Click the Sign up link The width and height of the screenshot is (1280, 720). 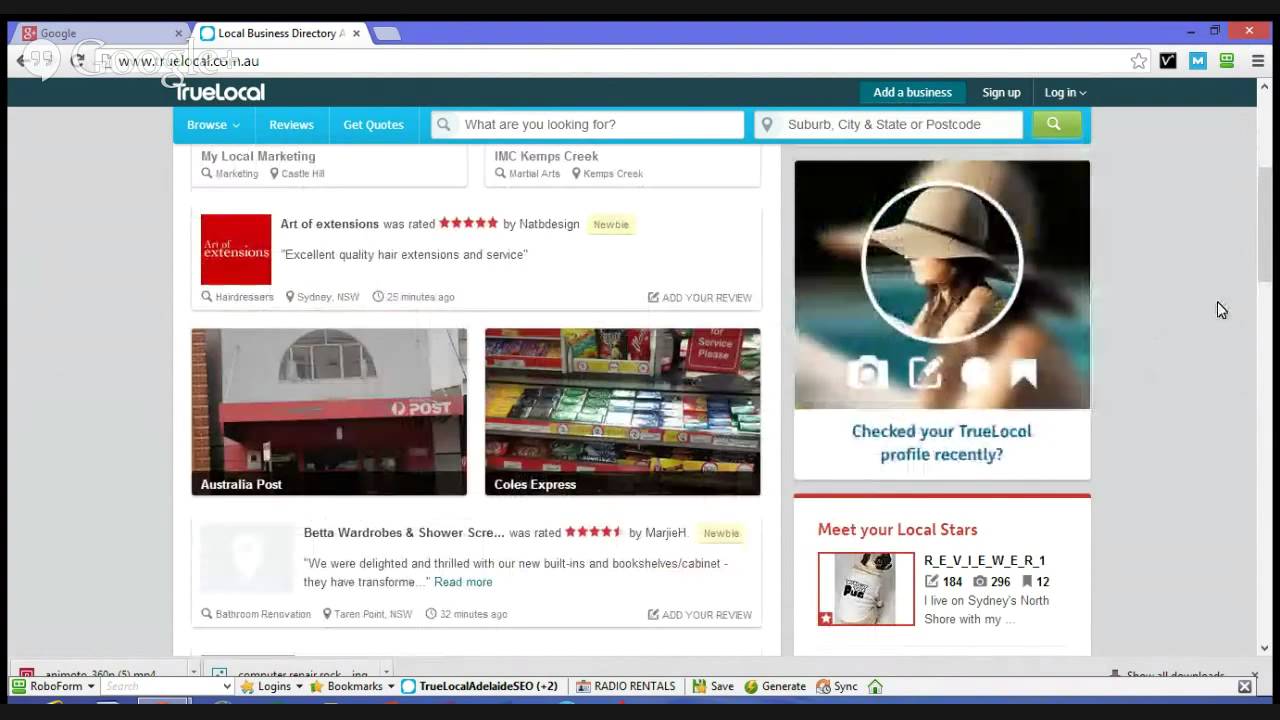[1001, 92]
